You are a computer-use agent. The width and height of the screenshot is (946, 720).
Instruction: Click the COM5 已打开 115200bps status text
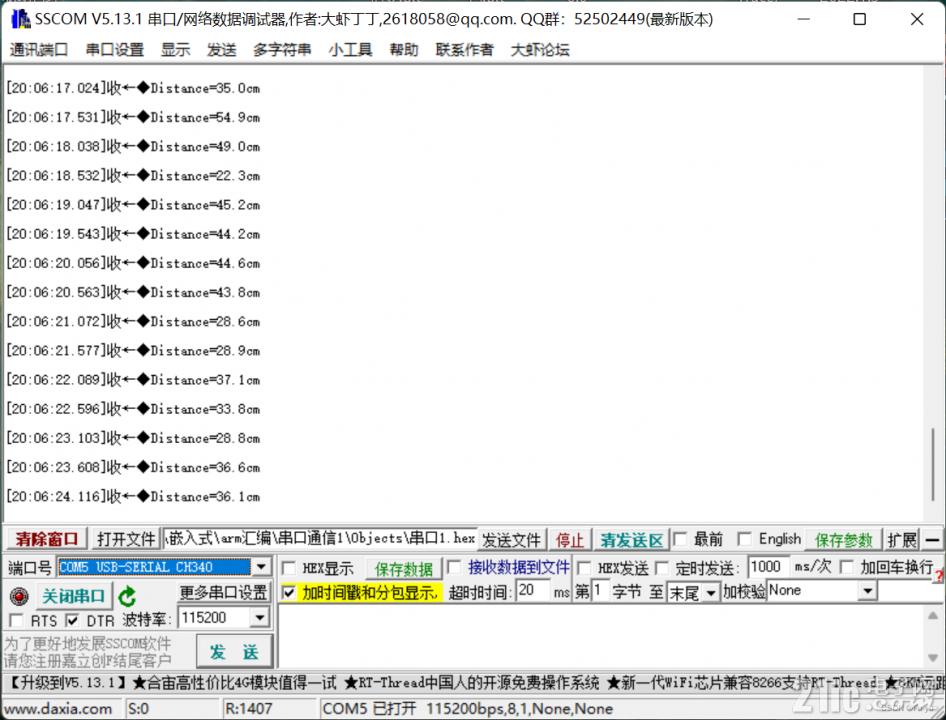pyautogui.click(x=468, y=709)
